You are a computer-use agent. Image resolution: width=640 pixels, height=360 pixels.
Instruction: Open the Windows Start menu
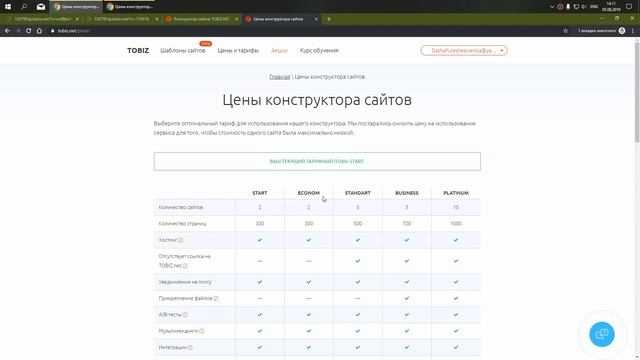click(8, 7)
